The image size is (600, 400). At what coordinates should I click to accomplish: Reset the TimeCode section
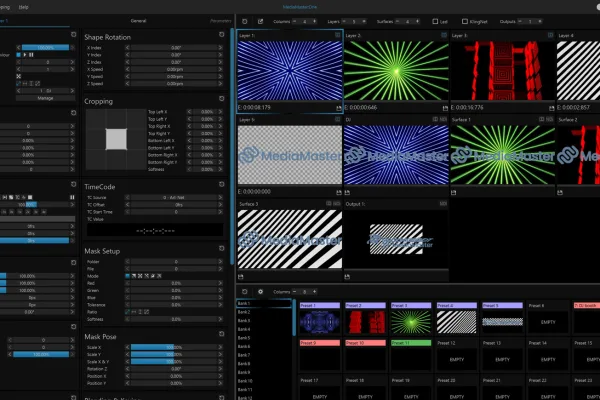click(x=222, y=184)
